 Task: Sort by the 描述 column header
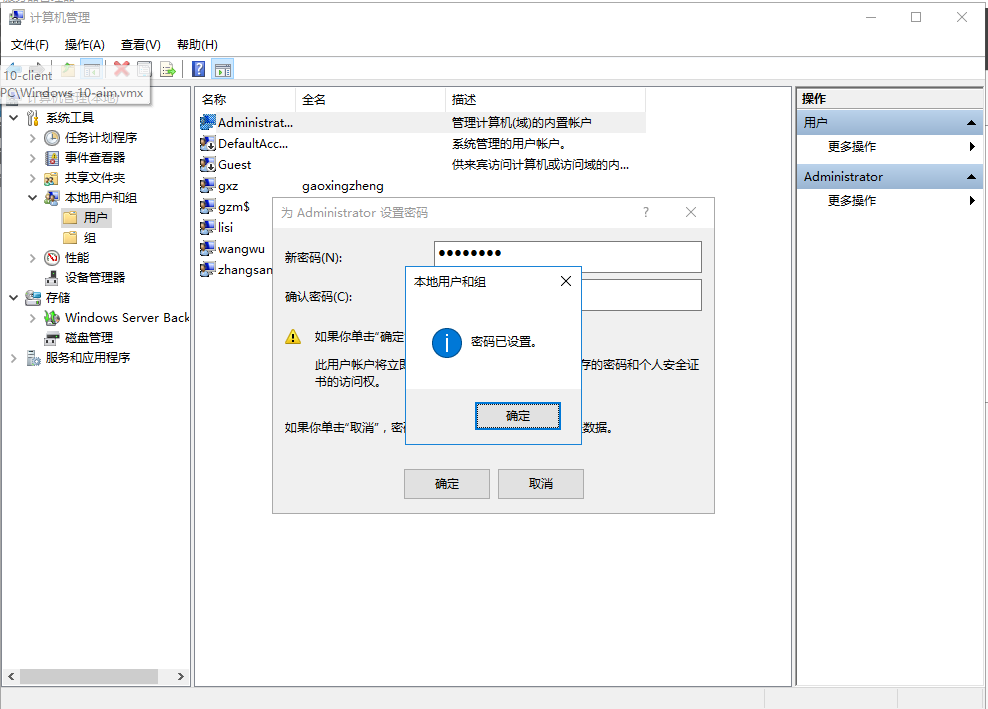click(x=546, y=100)
